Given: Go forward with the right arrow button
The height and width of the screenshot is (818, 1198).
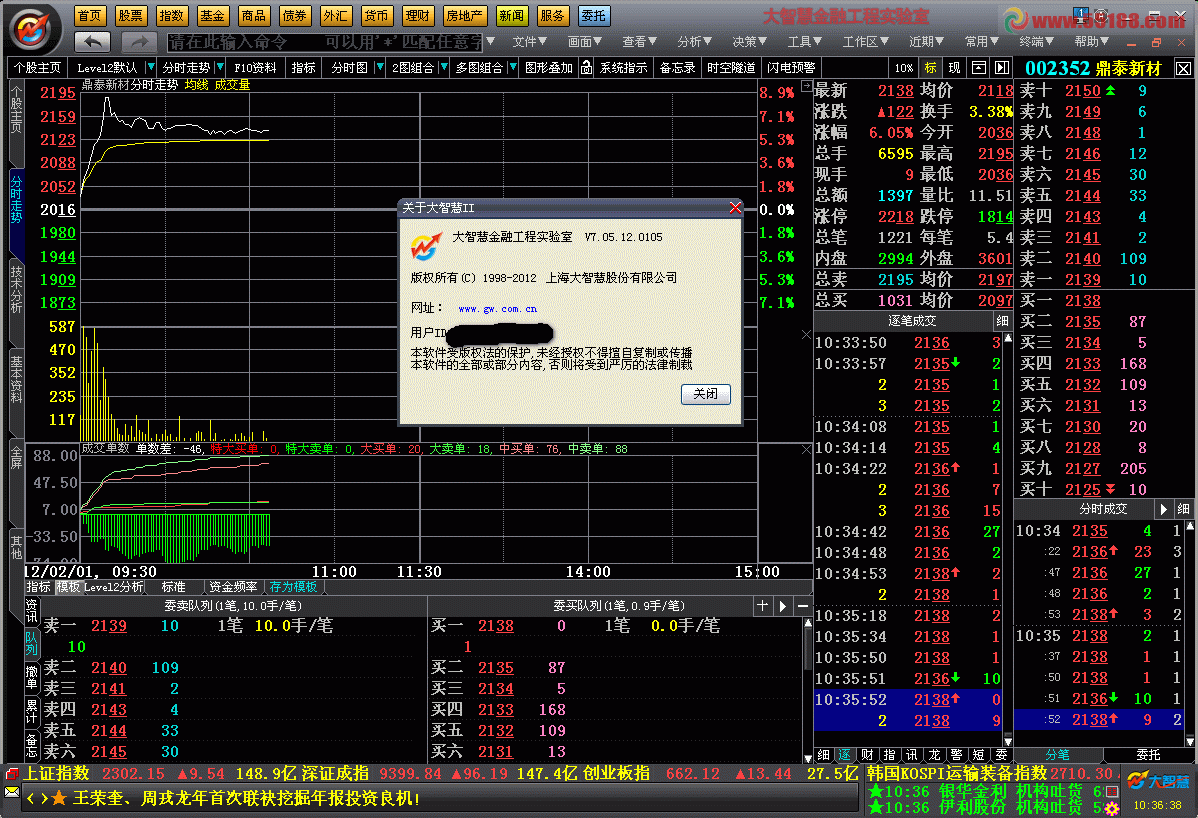Looking at the screenshot, I should tap(138, 41).
